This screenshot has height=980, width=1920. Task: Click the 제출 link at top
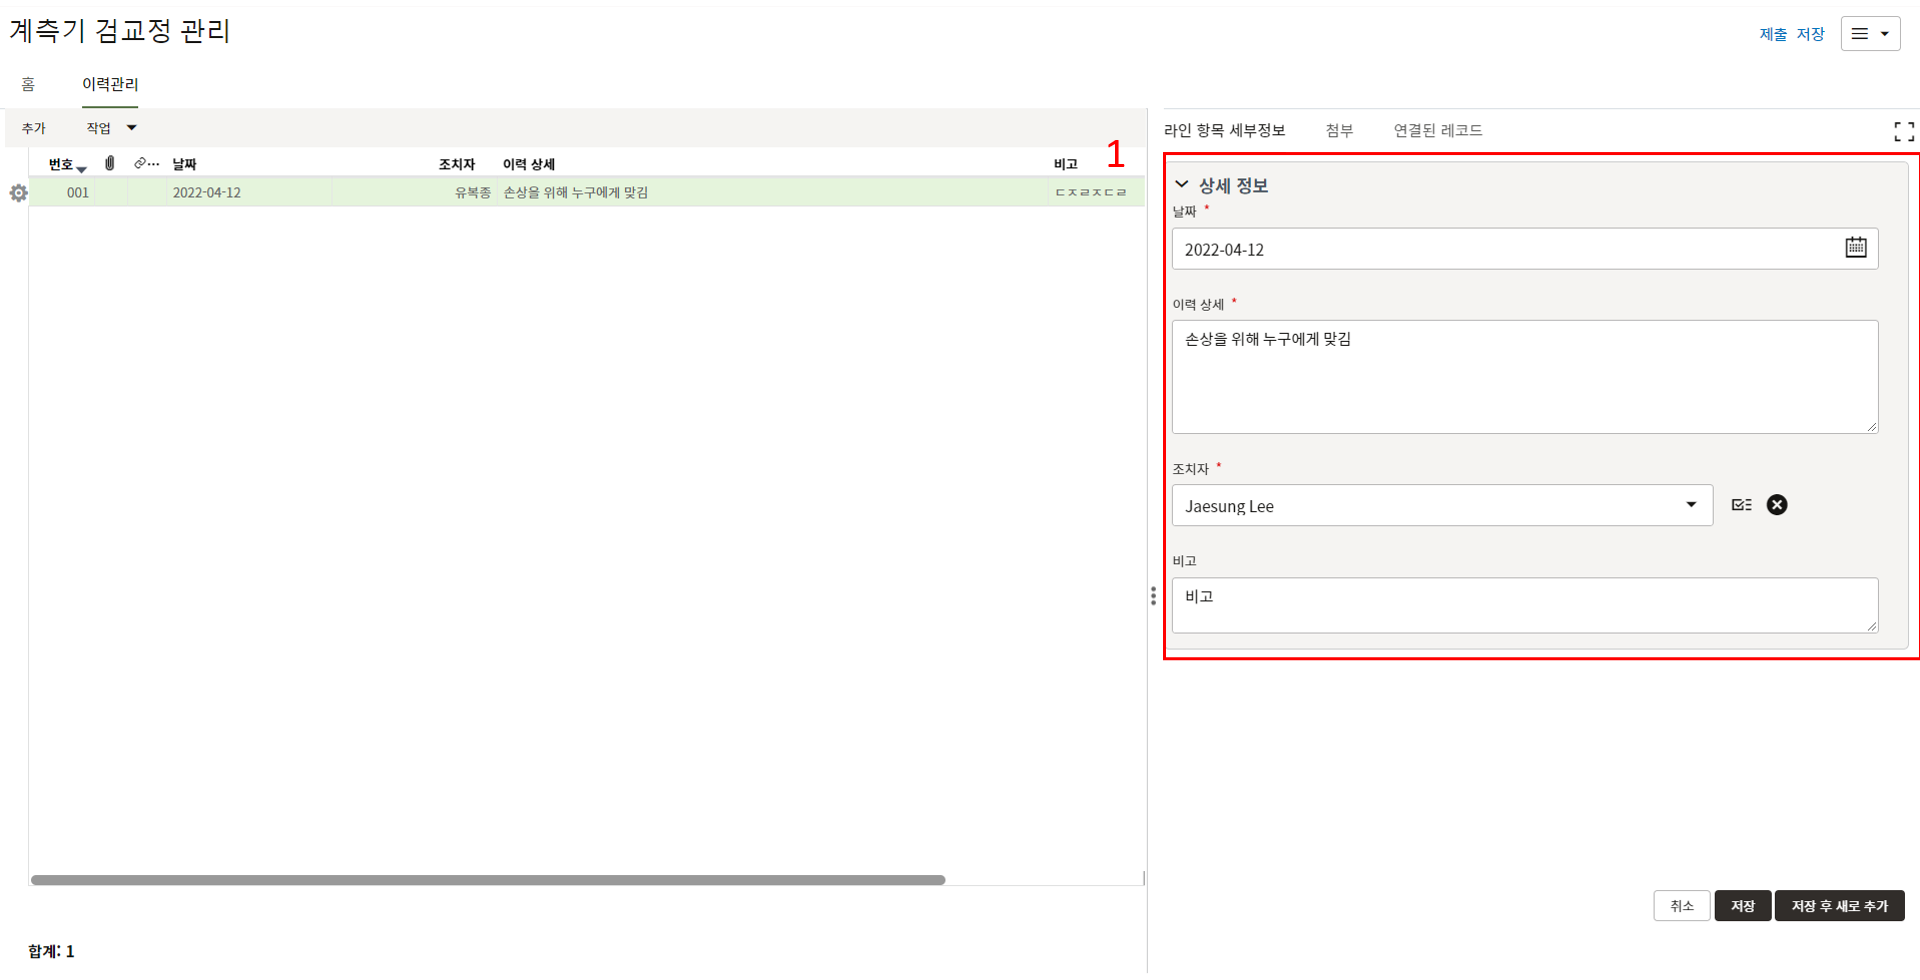(x=1772, y=34)
